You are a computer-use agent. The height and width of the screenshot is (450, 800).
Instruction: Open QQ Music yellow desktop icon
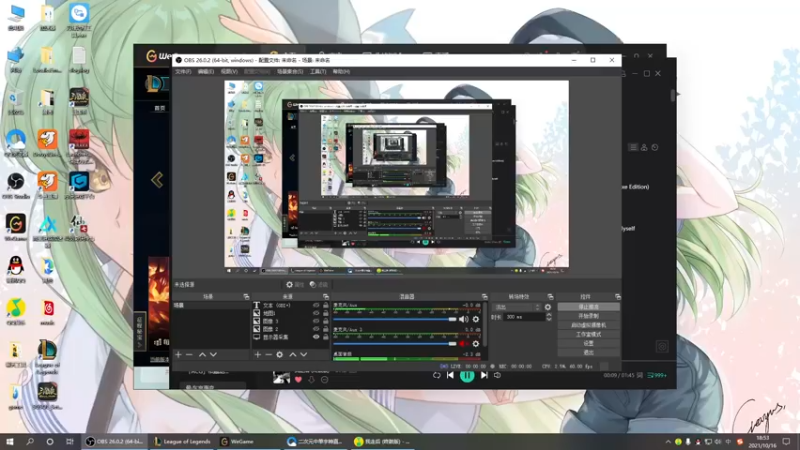[x=16, y=312]
